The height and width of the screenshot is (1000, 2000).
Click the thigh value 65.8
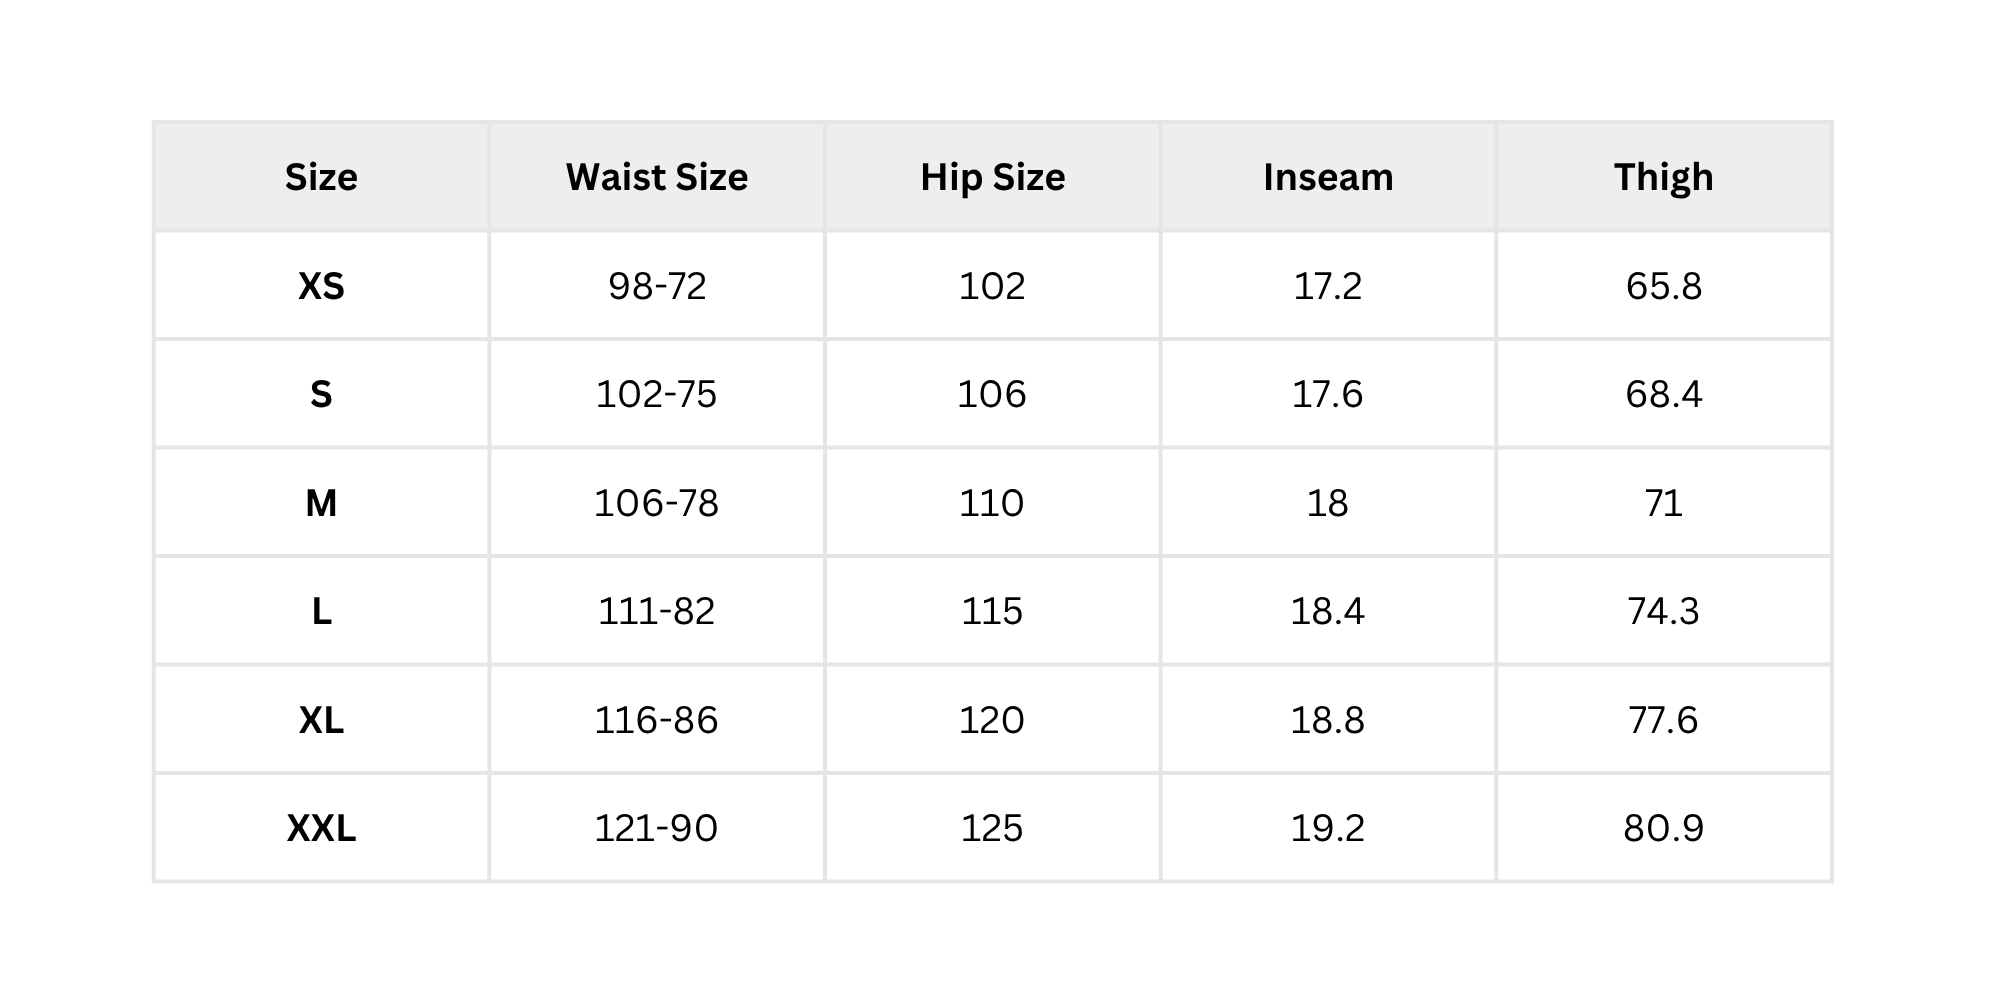(x=1664, y=286)
